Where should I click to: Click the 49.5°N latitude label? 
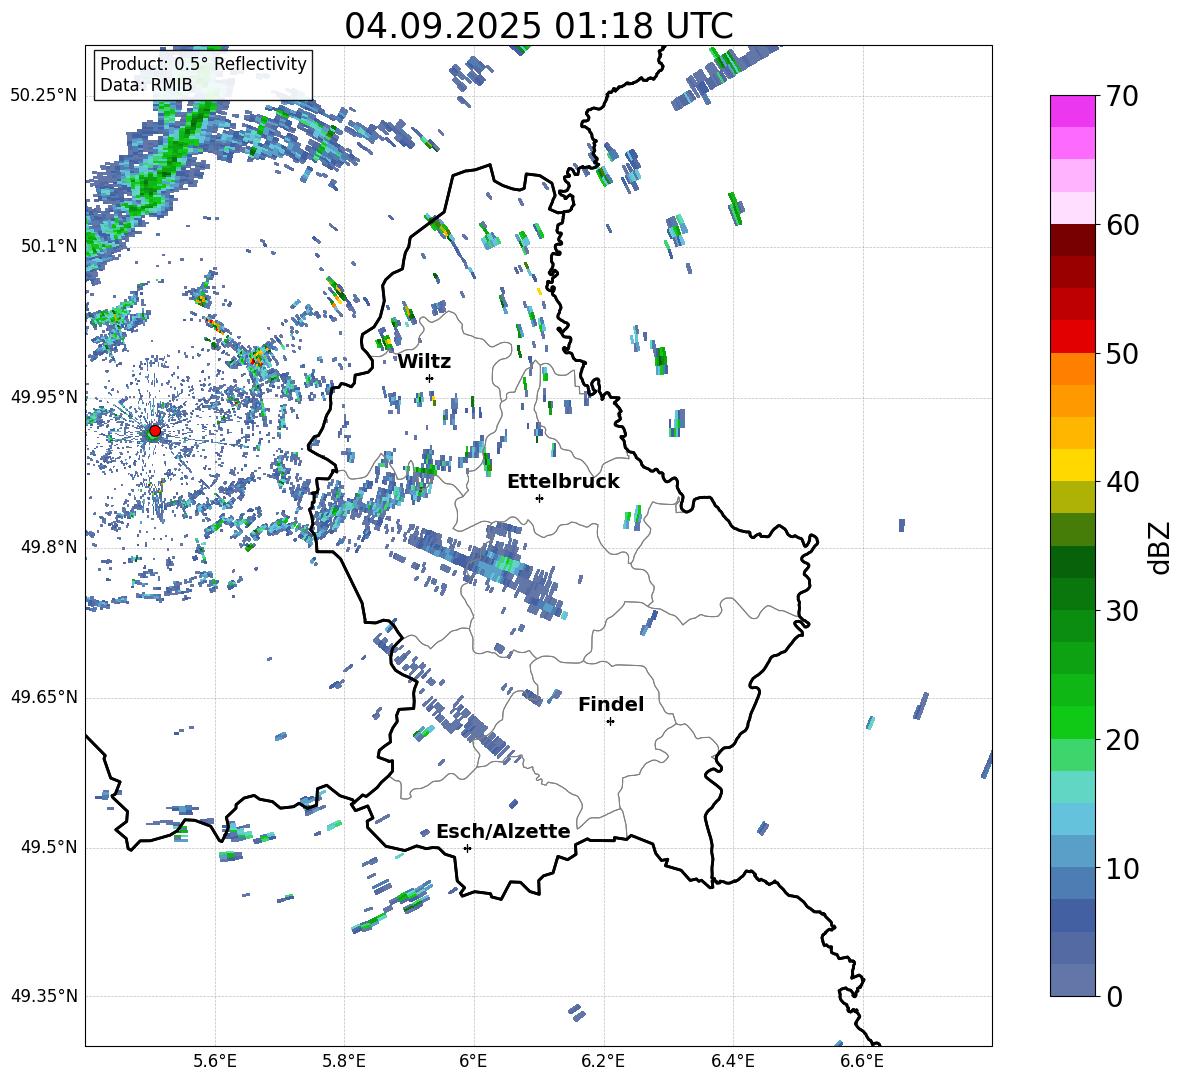click(49, 847)
